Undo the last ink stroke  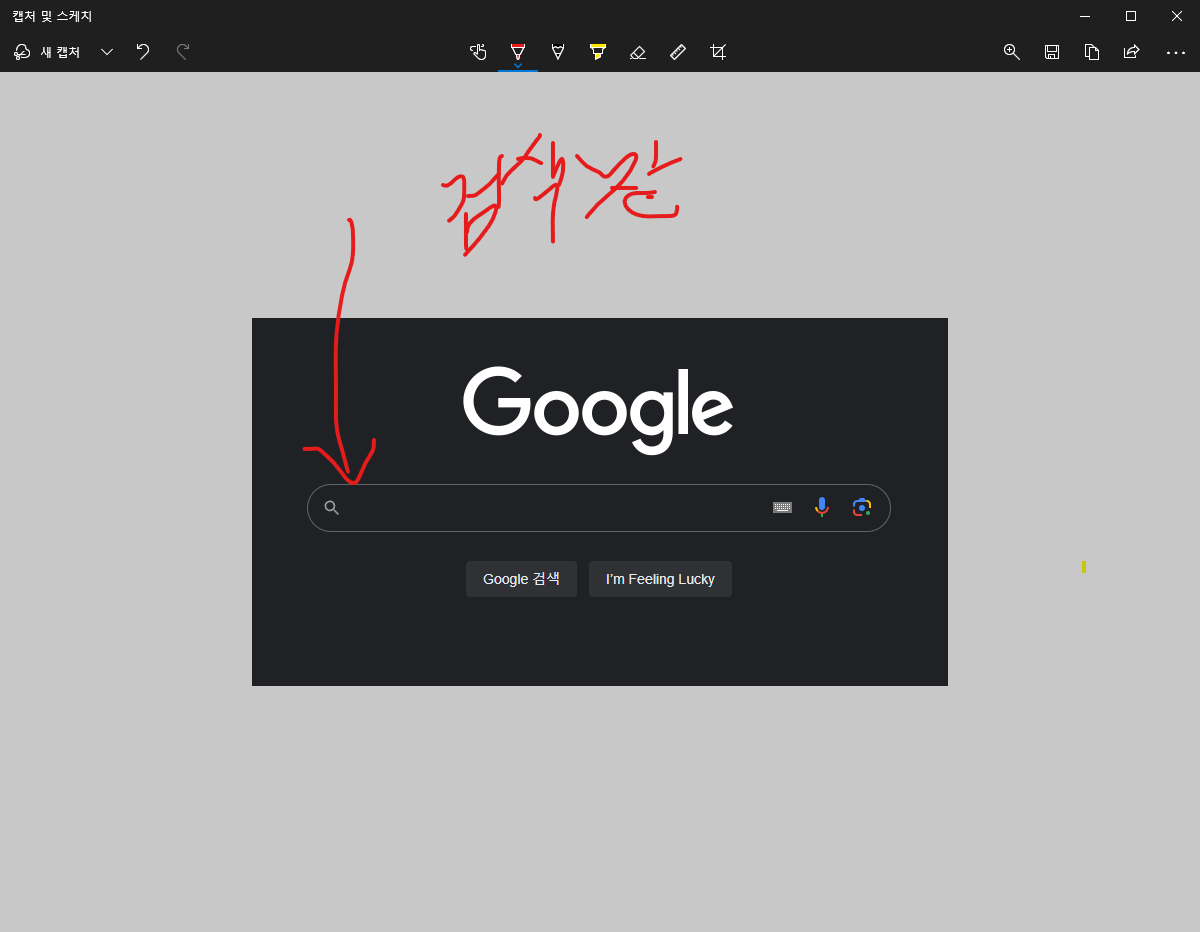click(143, 52)
